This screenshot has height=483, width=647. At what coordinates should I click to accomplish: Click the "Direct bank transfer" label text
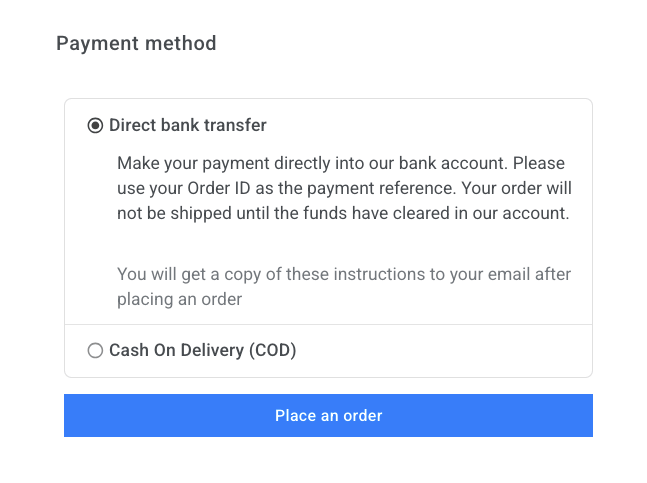[187, 126]
